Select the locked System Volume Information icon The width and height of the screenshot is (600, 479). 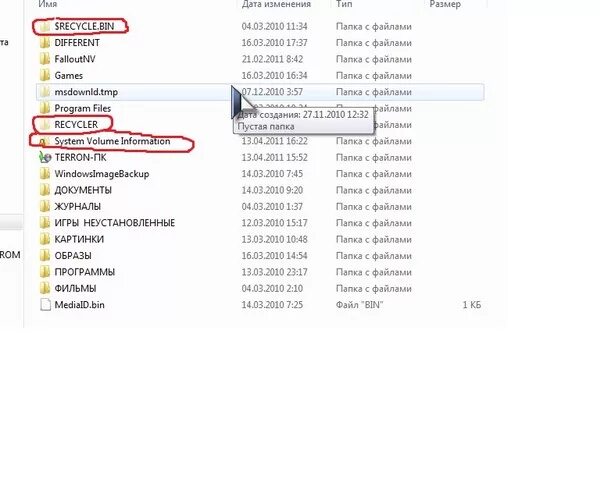(x=45, y=141)
